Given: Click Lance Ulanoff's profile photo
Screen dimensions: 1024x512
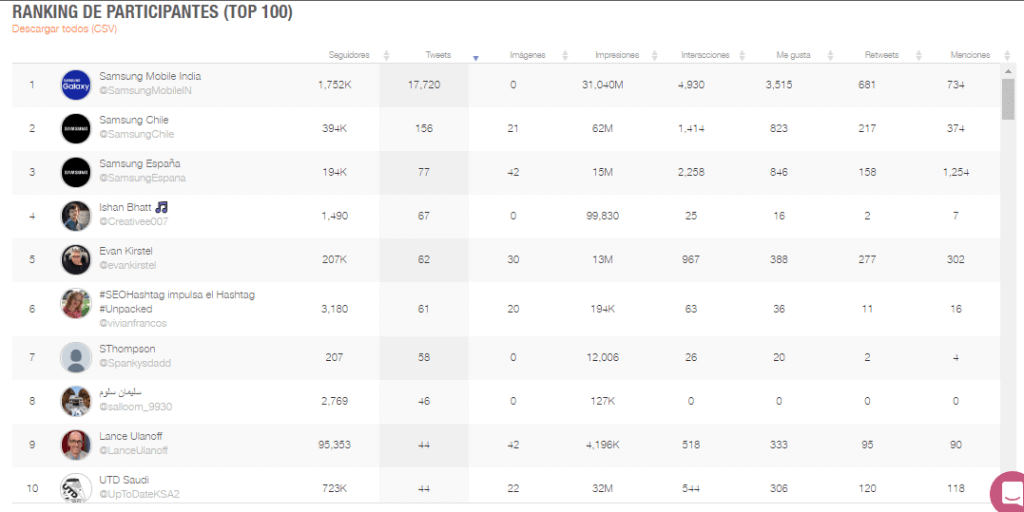Looking at the screenshot, I should pos(76,445).
